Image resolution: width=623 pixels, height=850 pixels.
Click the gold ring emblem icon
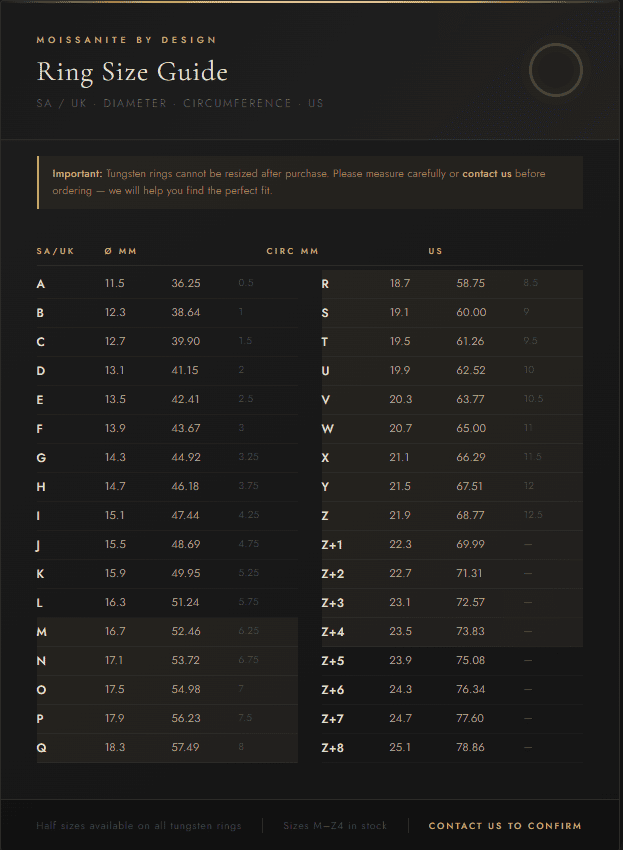[x=555, y=70]
